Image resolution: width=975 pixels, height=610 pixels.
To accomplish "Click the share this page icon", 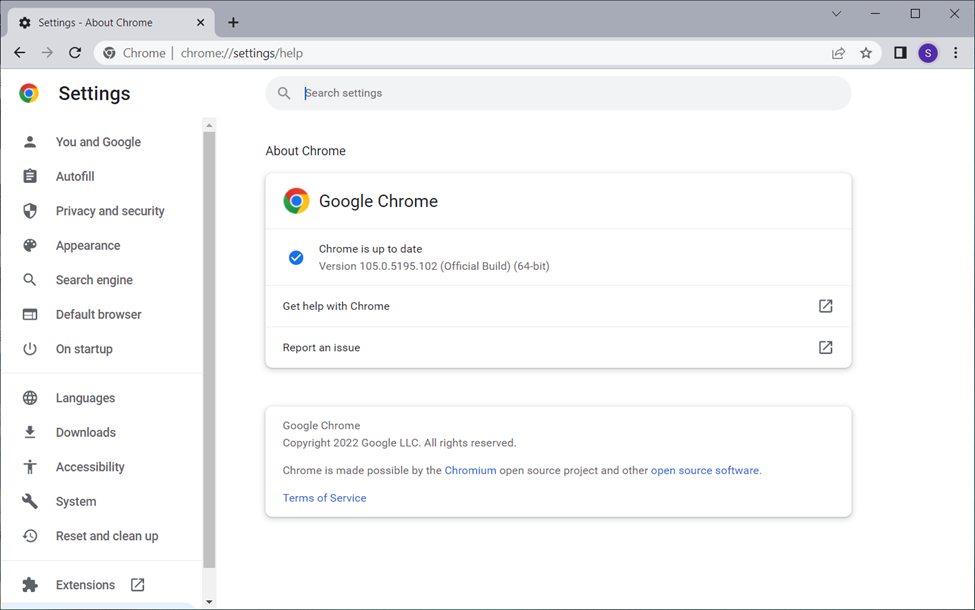I will 838,53.
